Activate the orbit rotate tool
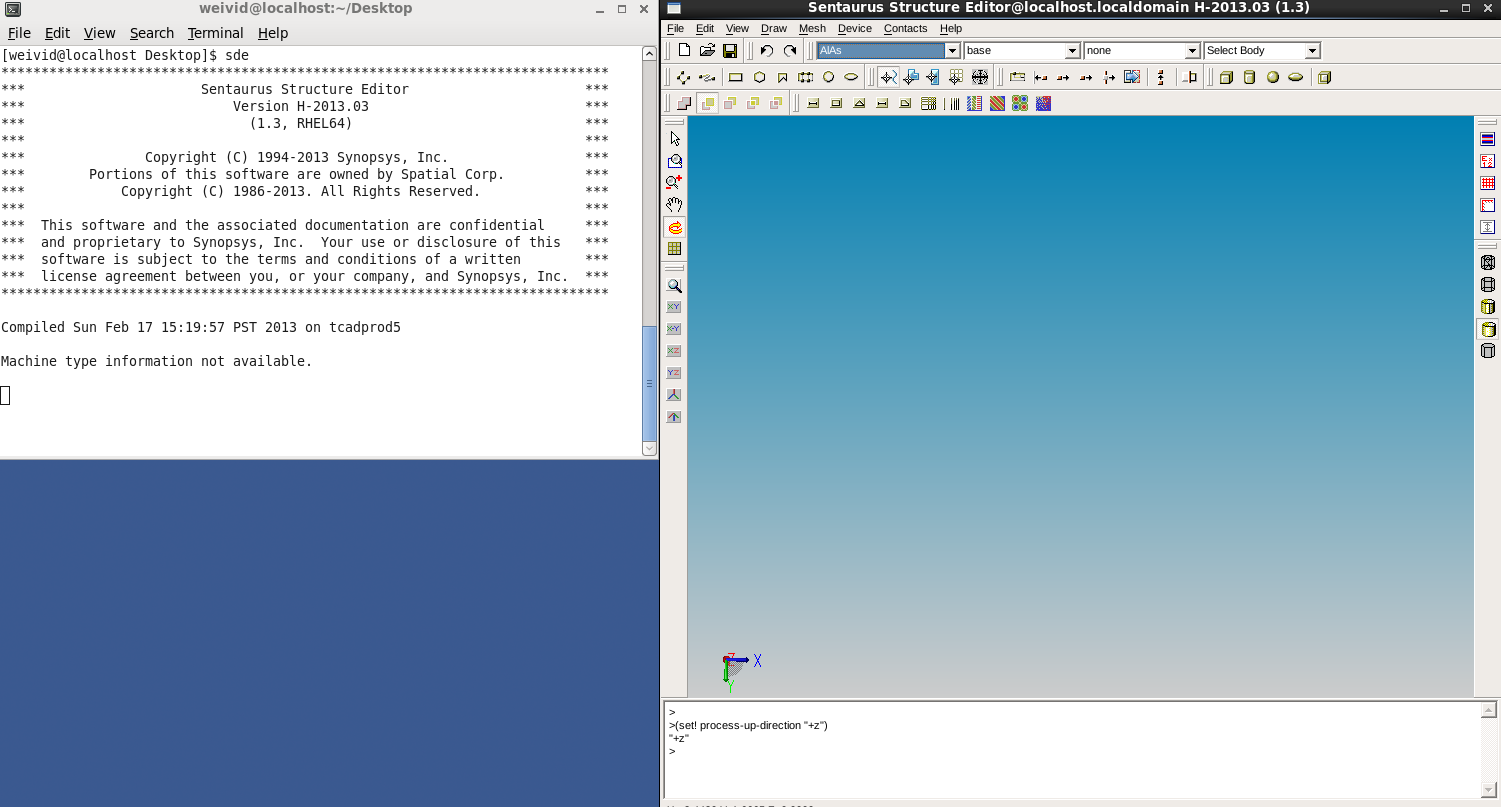Screen dimensions: 1501x807 coord(674,227)
